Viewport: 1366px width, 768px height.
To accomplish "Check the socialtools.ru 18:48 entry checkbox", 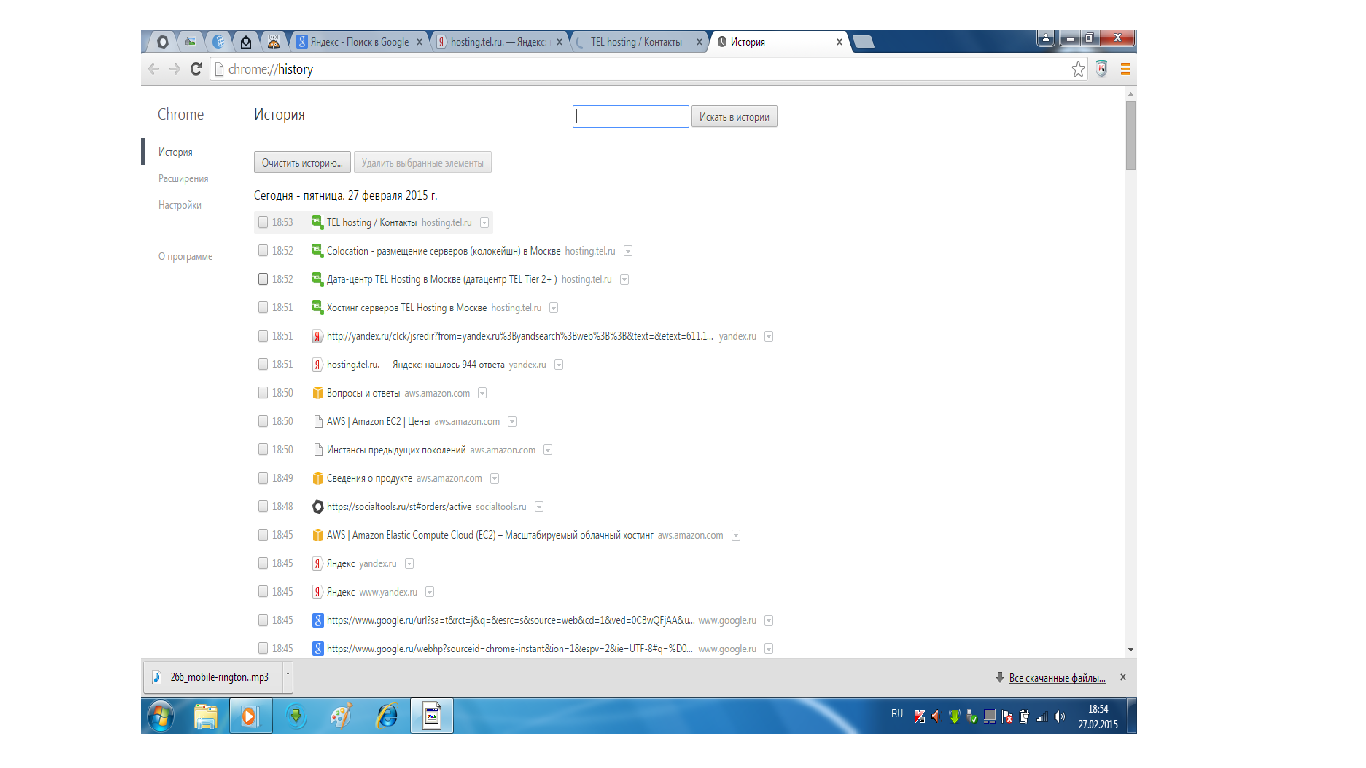I will tap(262, 506).
